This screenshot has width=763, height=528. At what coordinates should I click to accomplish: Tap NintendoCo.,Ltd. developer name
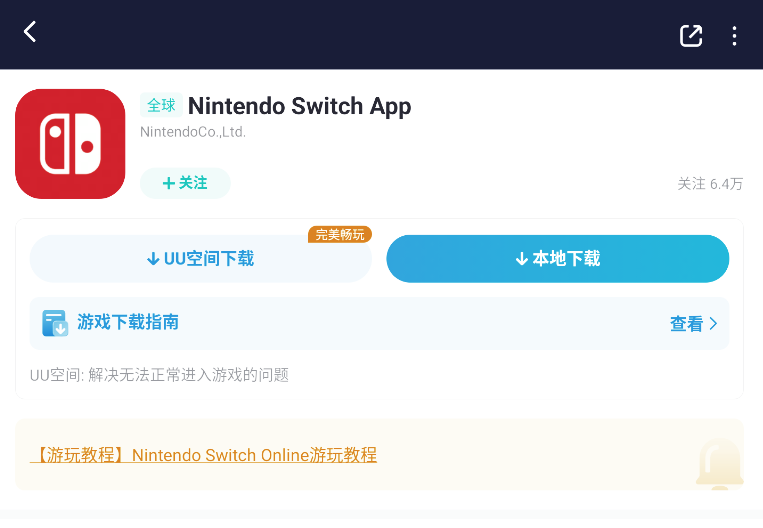click(193, 132)
